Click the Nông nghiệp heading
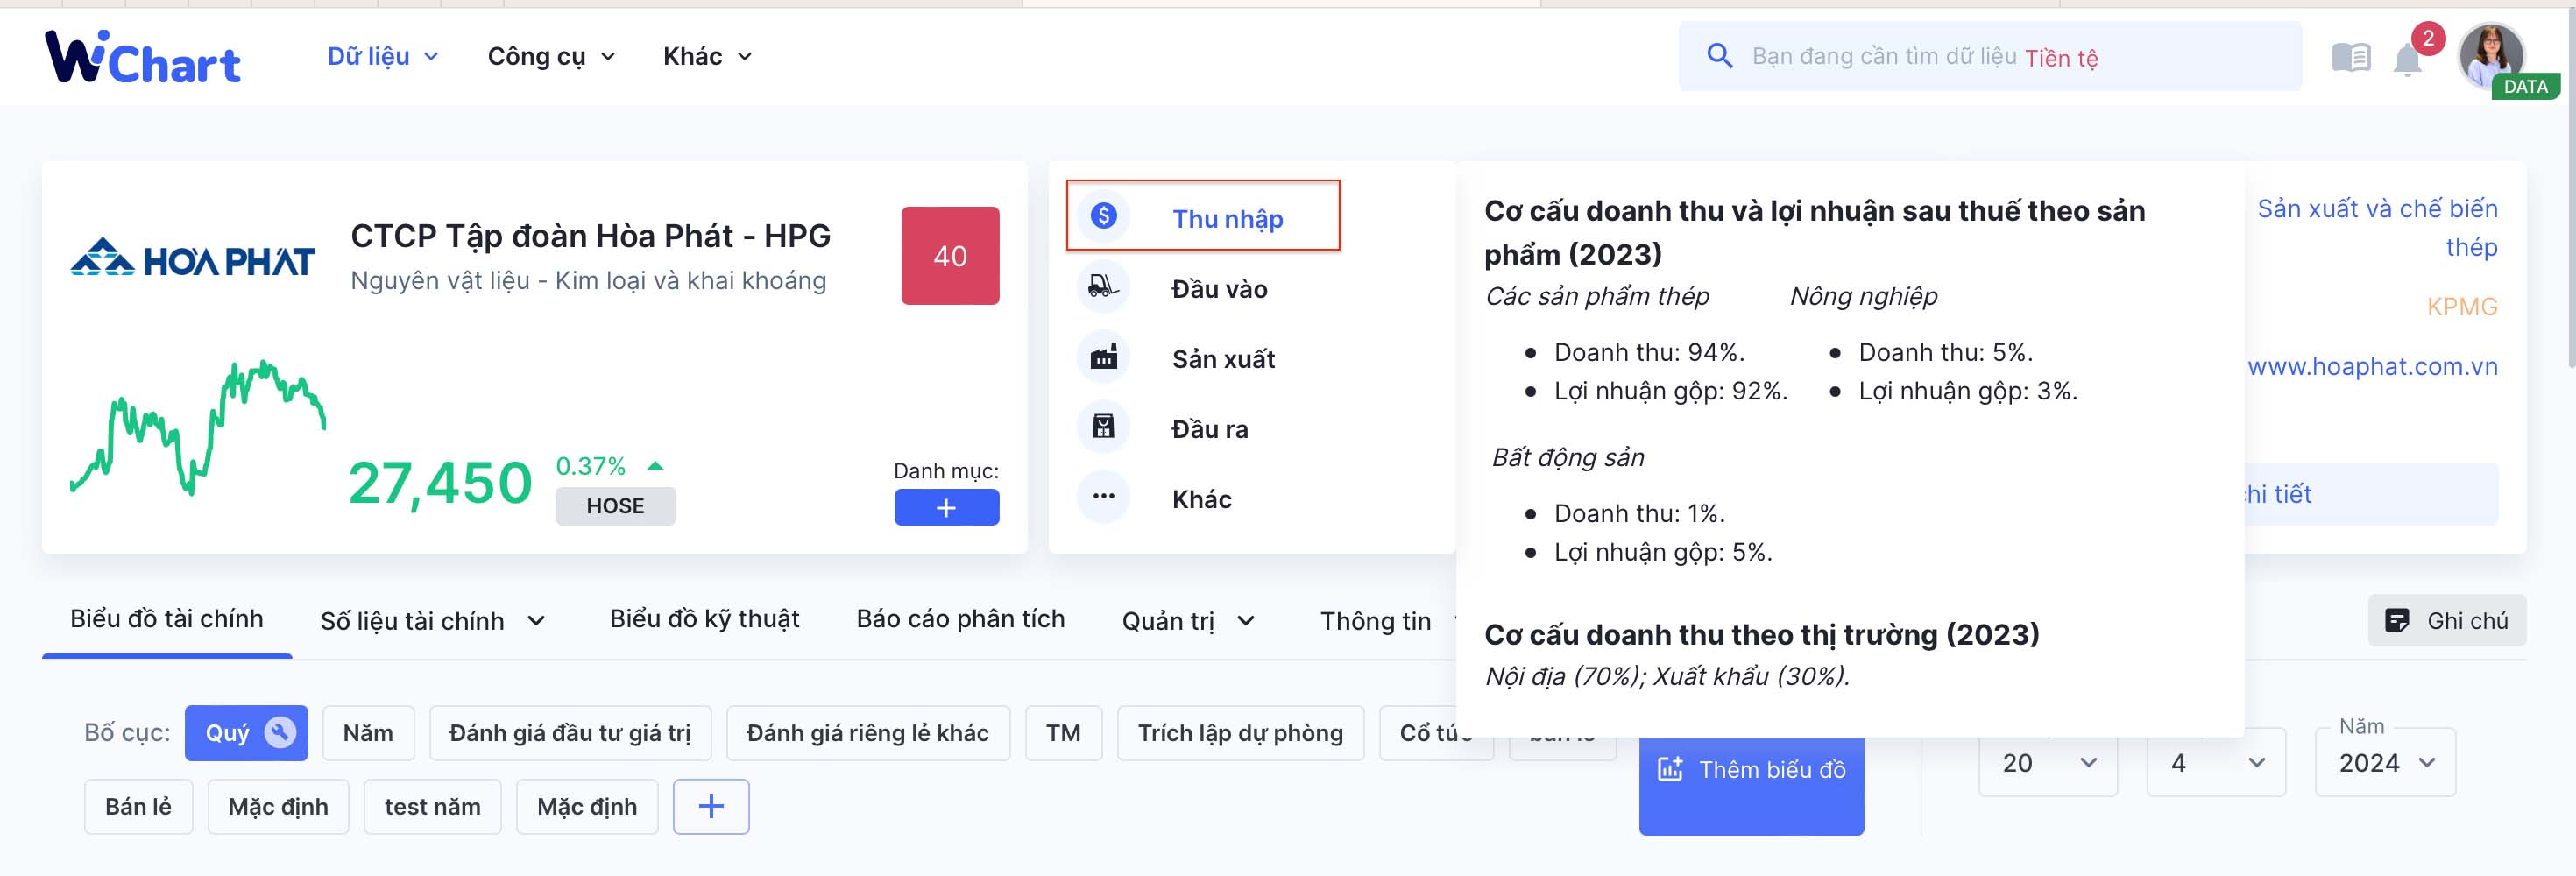This screenshot has height=876, width=2576. [1863, 296]
